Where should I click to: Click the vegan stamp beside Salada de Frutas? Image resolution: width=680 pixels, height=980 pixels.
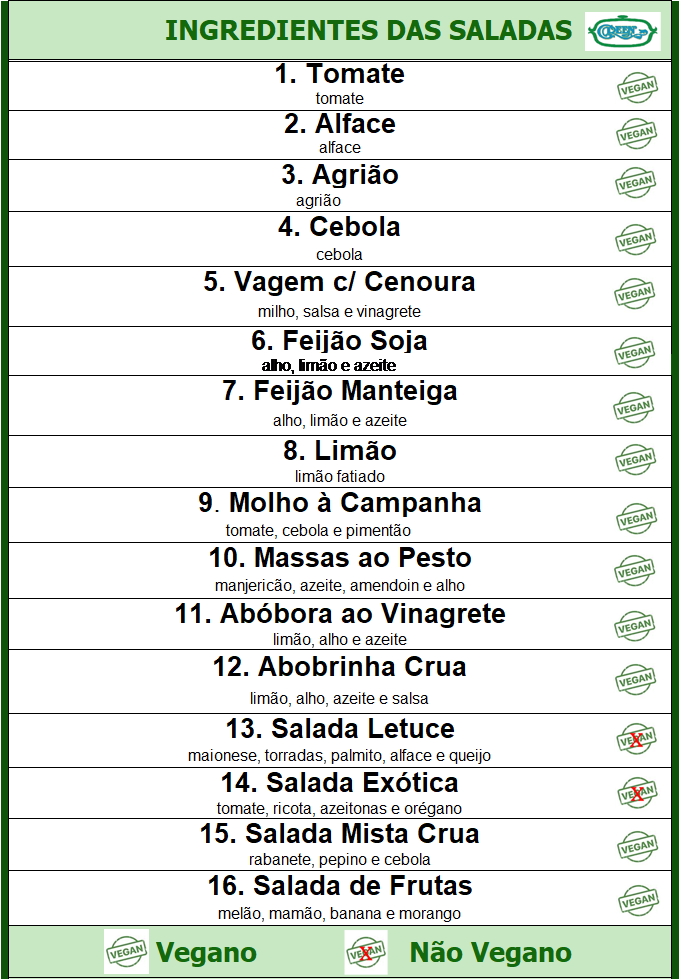638,901
